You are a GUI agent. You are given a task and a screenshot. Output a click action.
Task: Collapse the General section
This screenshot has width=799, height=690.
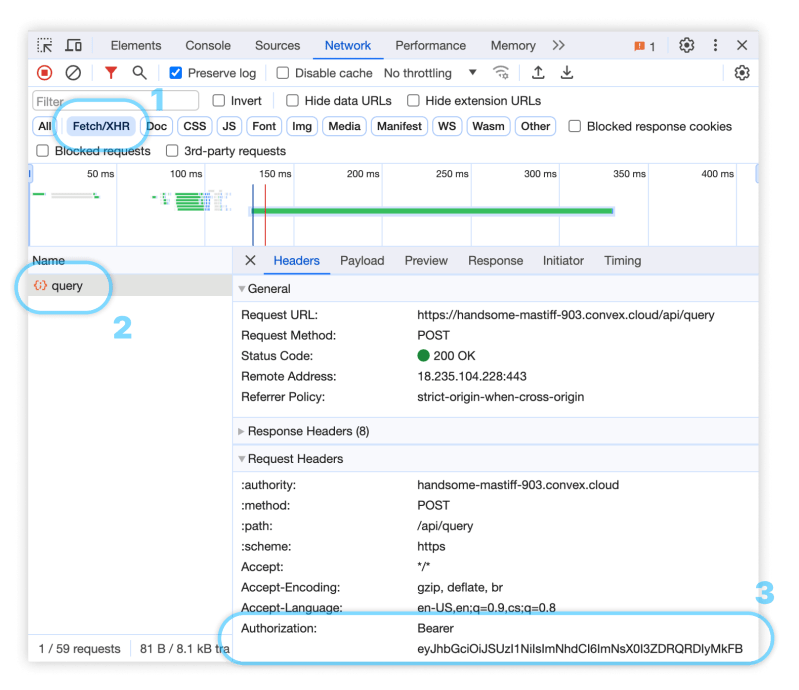(x=242, y=289)
